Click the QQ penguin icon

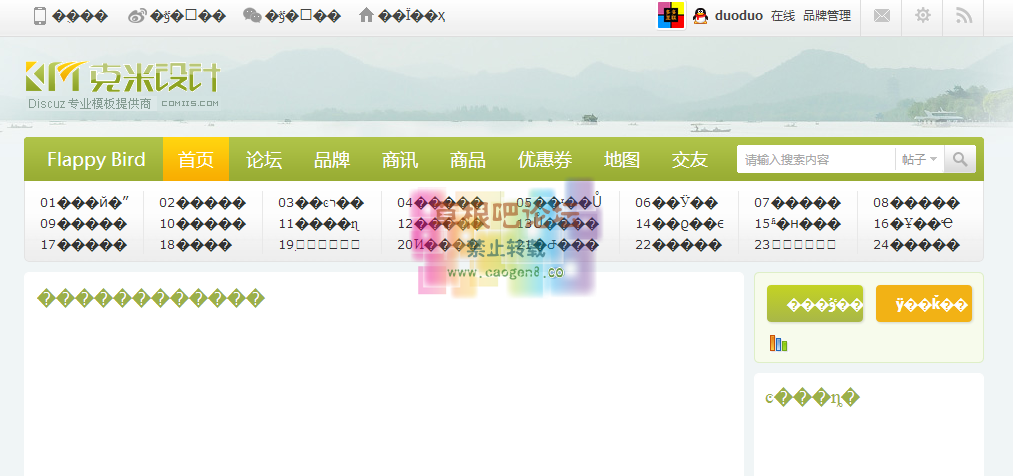(x=700, y=16)
